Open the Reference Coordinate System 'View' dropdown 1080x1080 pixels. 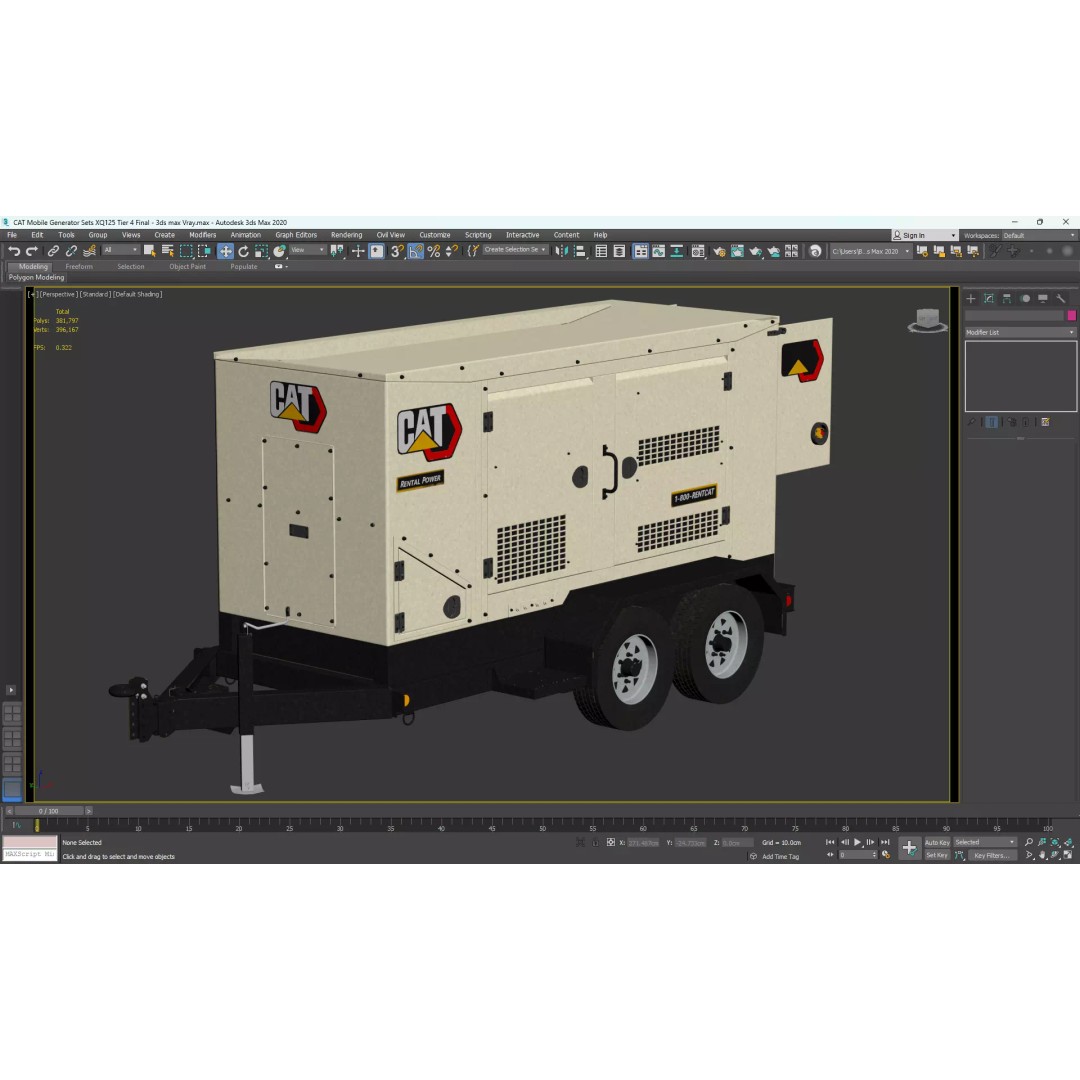[x=307, y=251]
